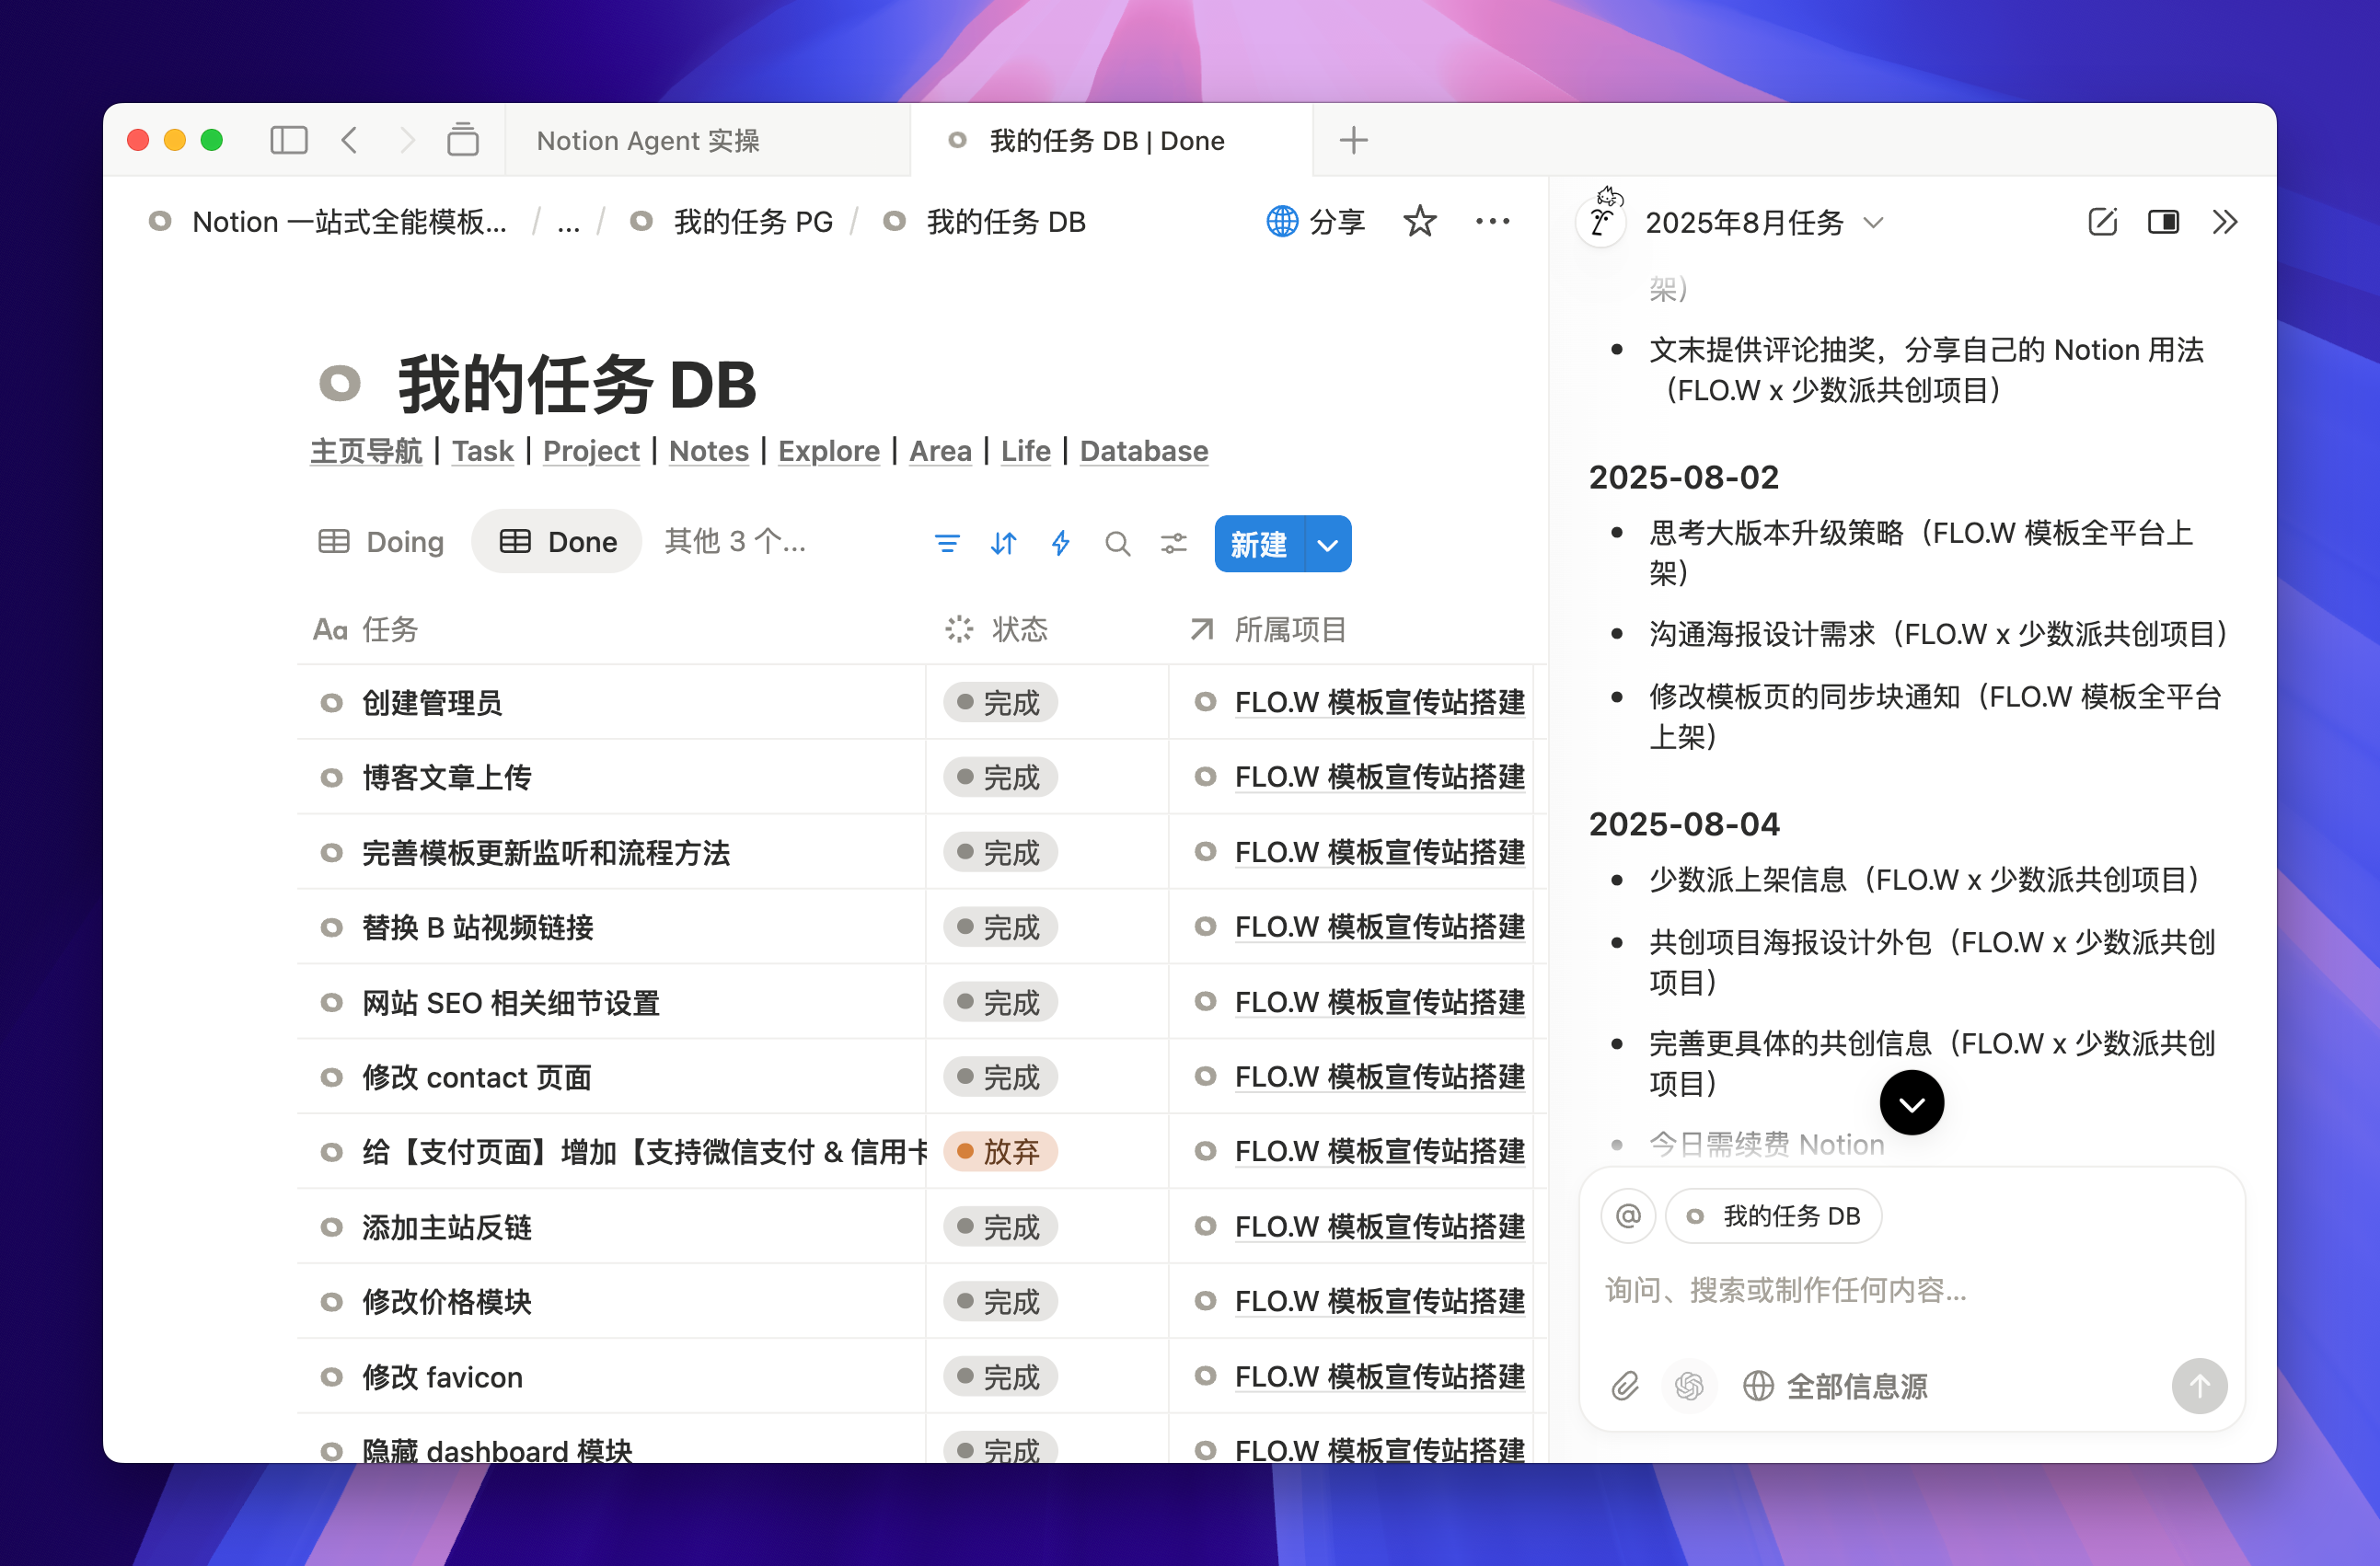Open the 创建管理员 task
Viewport: 2380px width, 1566px height.
click(432, 703)
